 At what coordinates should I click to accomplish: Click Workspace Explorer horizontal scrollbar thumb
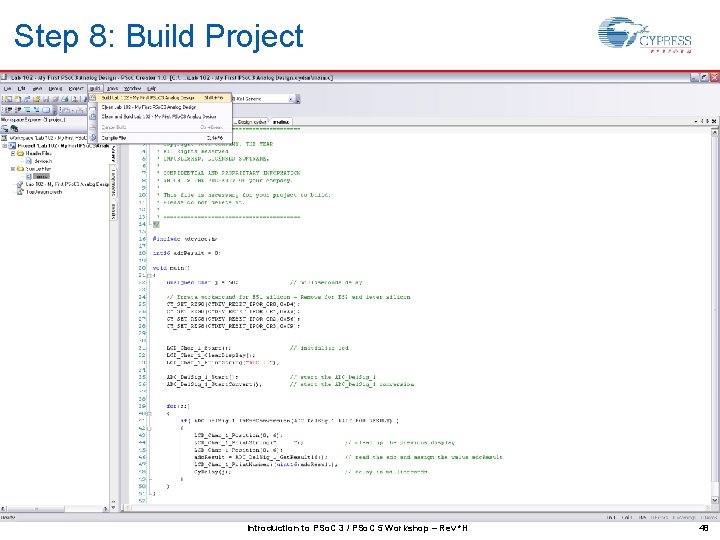(x=37, y=509)
